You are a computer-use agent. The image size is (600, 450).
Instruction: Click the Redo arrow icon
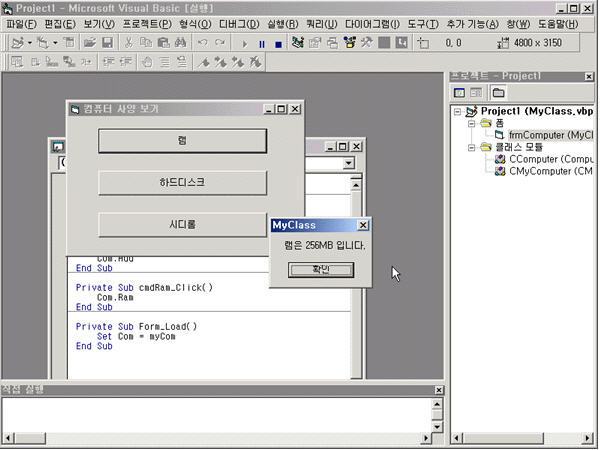click(220, 43)
